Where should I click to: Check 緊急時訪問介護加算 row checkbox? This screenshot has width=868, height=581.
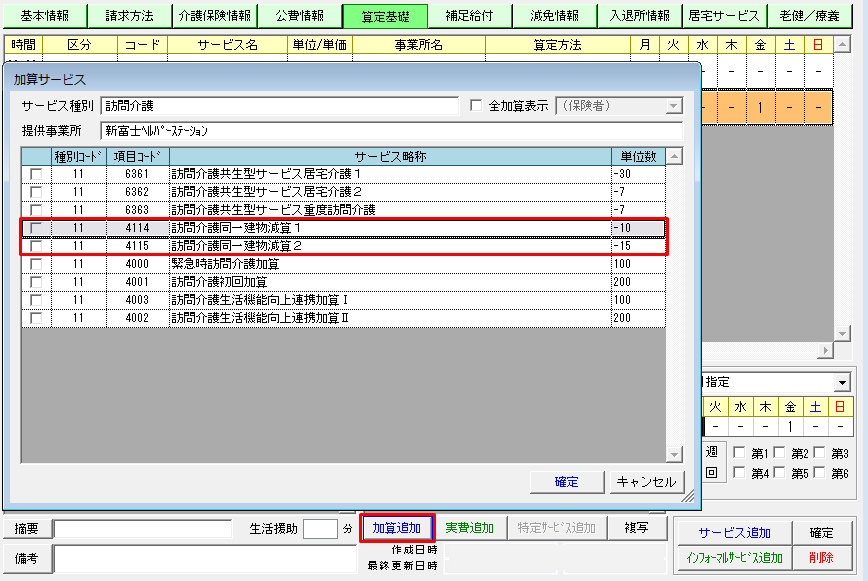(36, 264)
